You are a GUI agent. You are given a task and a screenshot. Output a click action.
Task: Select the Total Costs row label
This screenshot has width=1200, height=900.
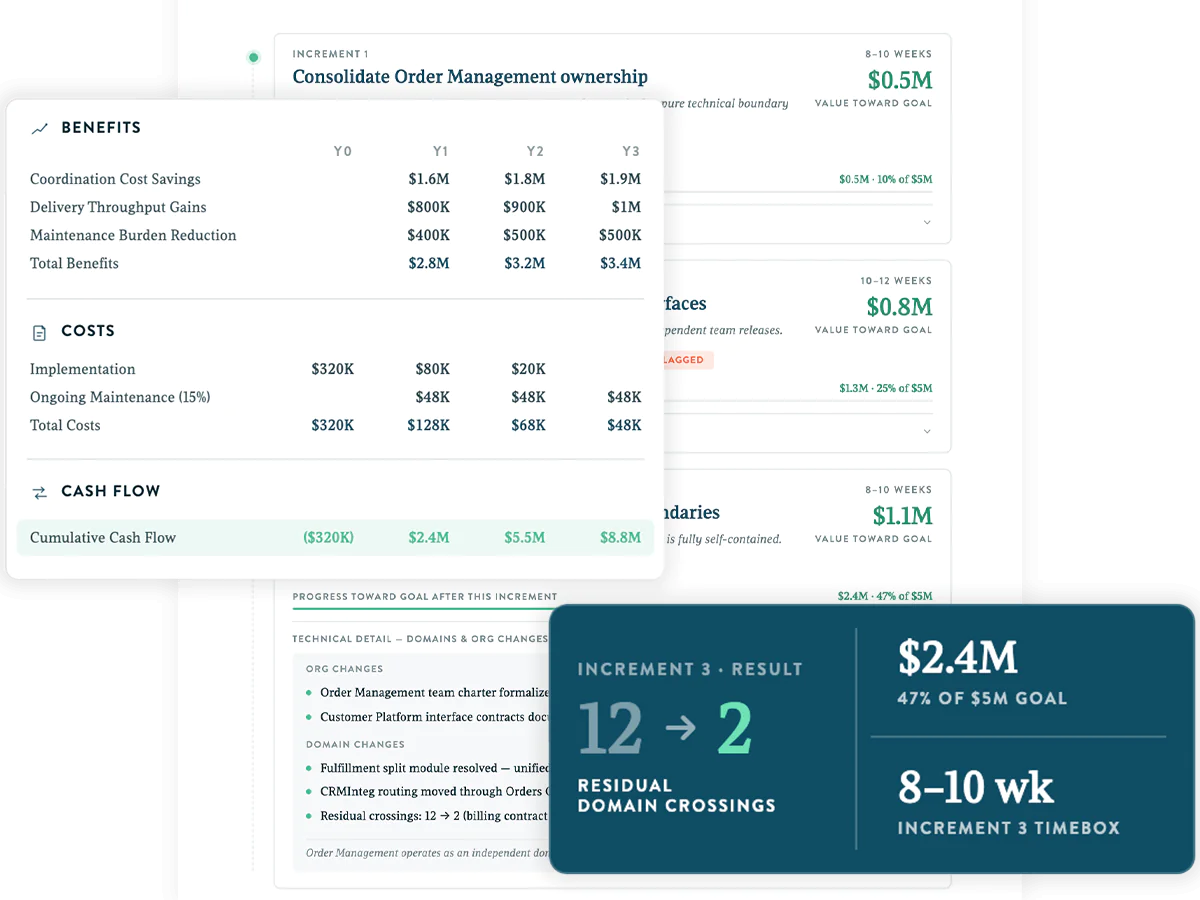[65, 425]
